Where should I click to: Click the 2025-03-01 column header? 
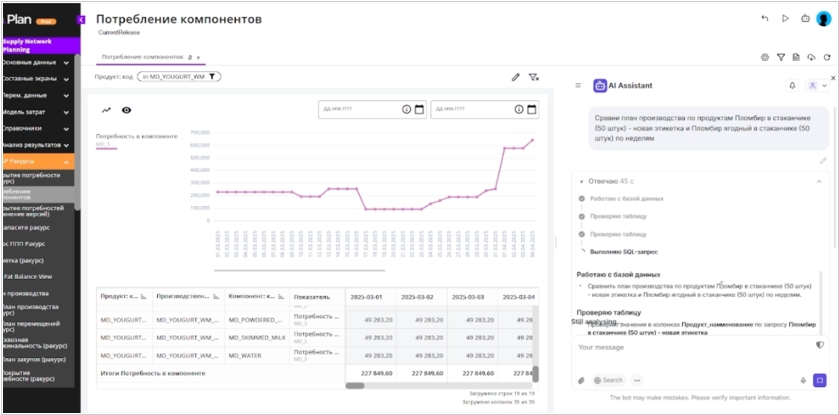coord(371,296)
